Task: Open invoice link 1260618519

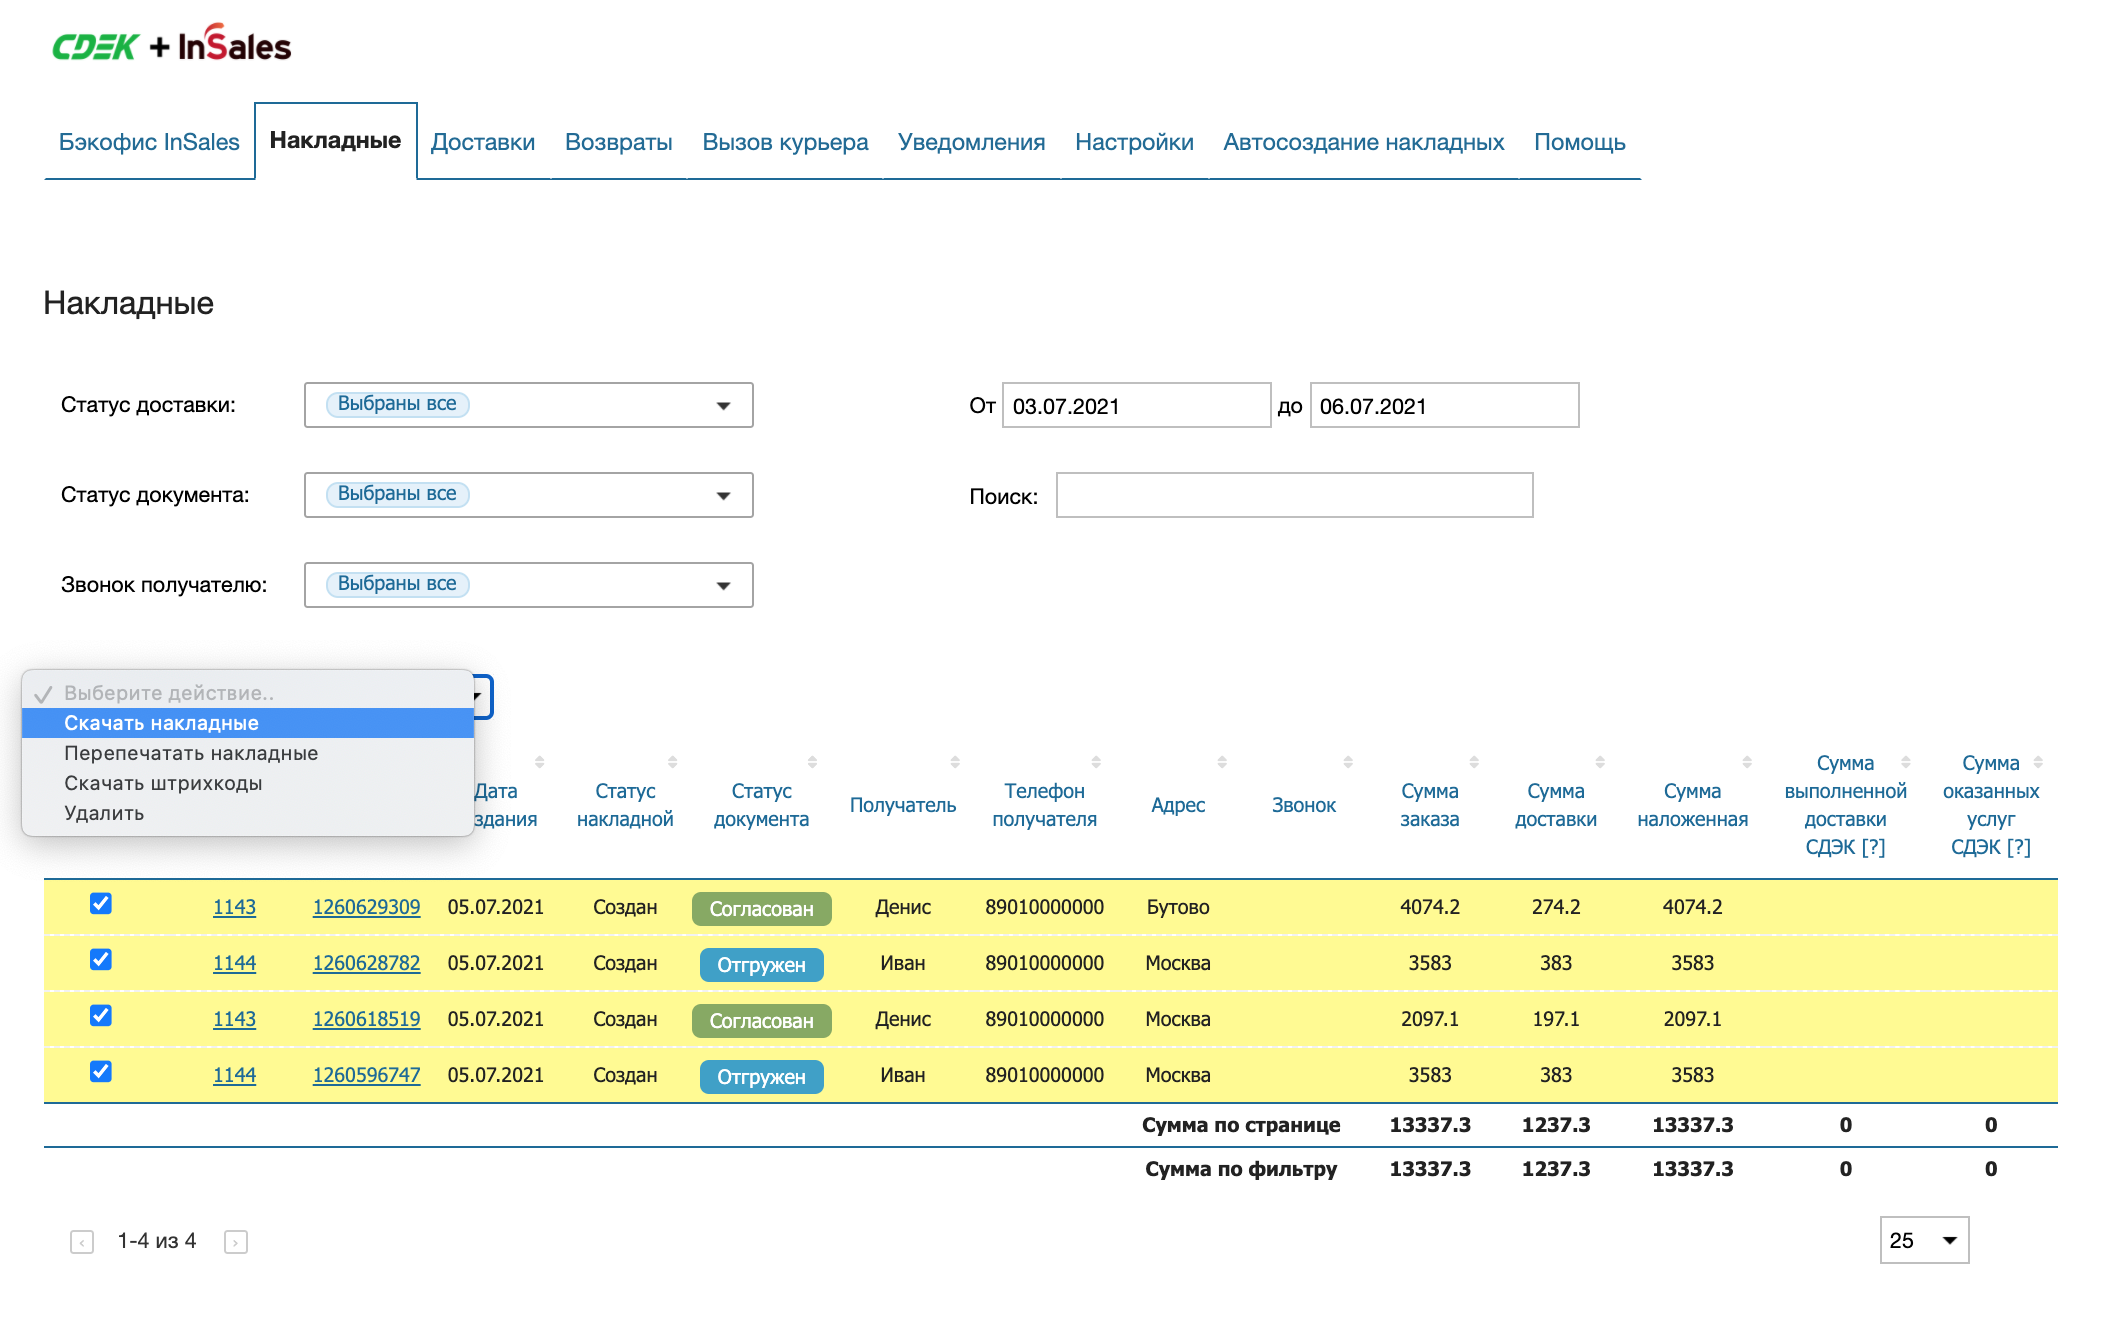Action: (x=366, y=1019)
